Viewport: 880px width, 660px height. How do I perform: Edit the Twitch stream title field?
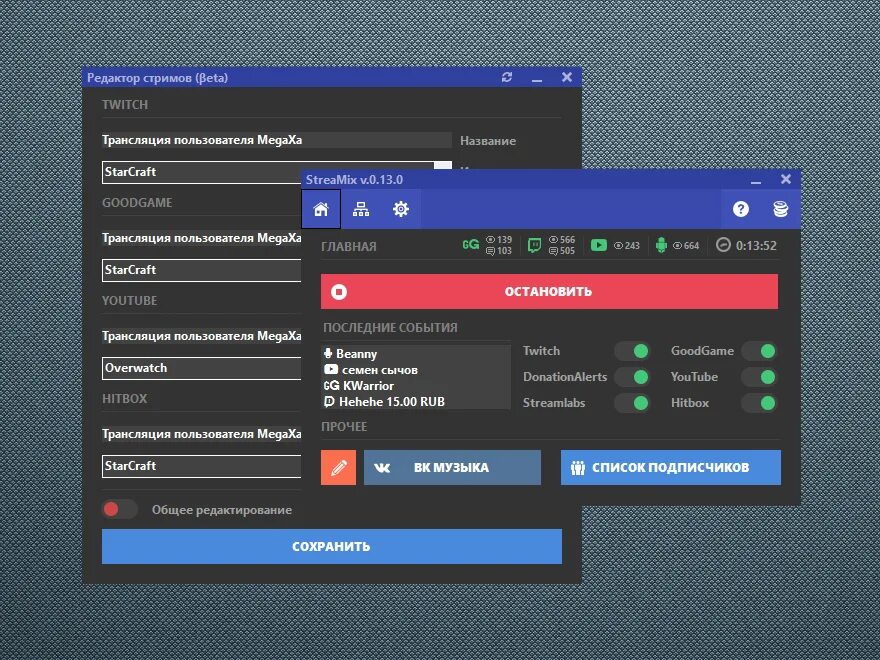tap(277, 140)
